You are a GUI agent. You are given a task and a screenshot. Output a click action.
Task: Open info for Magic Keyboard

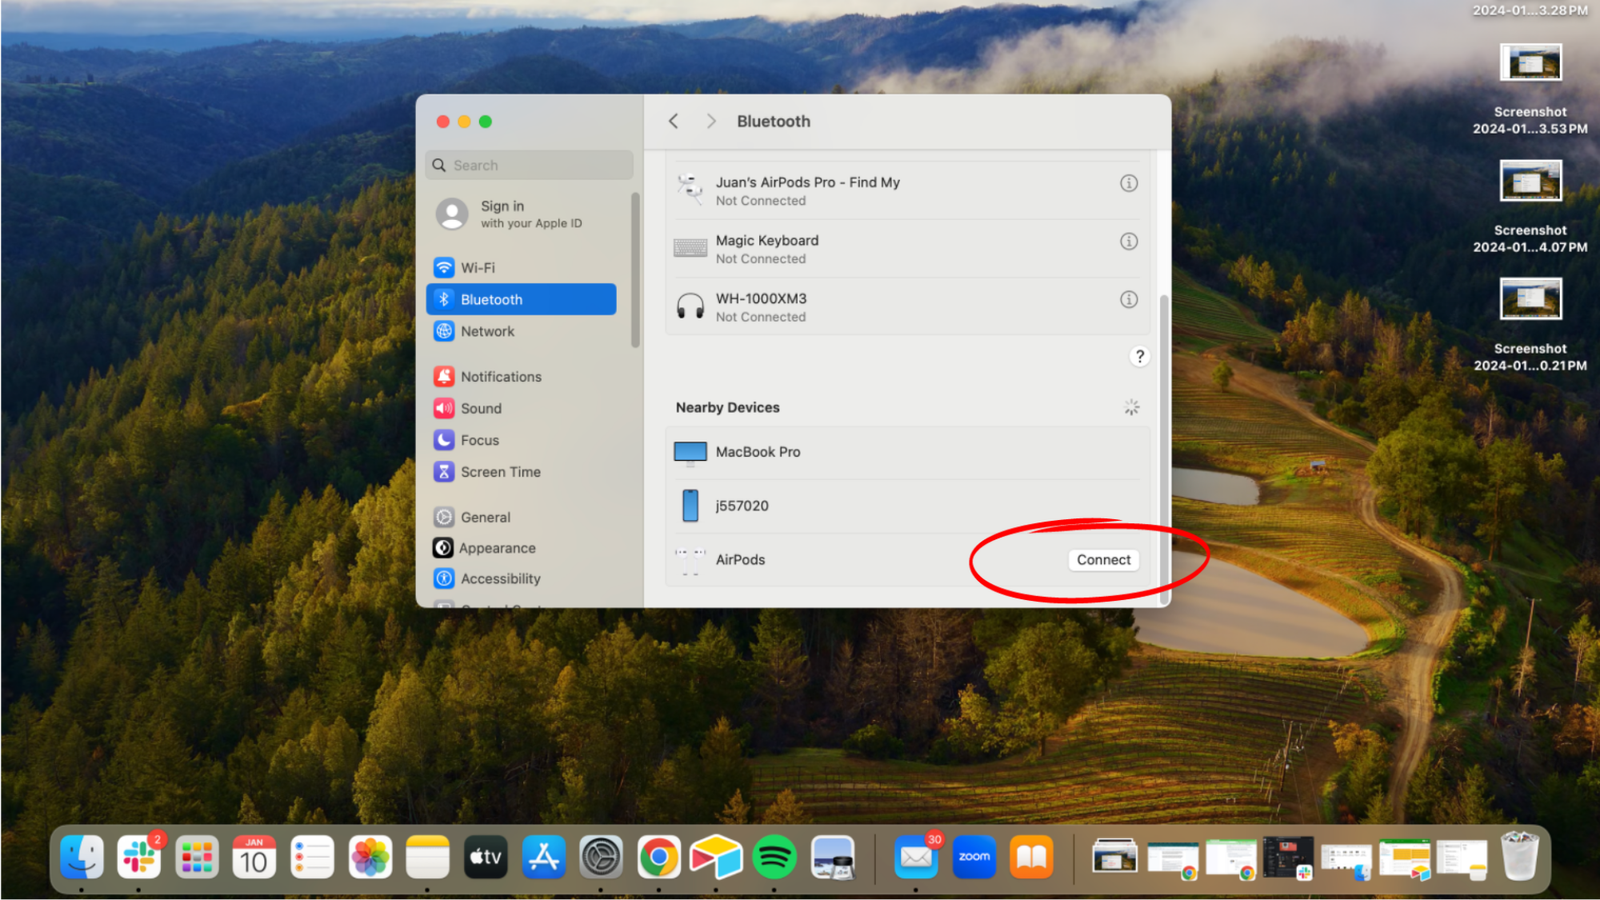[x=1129, y=241]
